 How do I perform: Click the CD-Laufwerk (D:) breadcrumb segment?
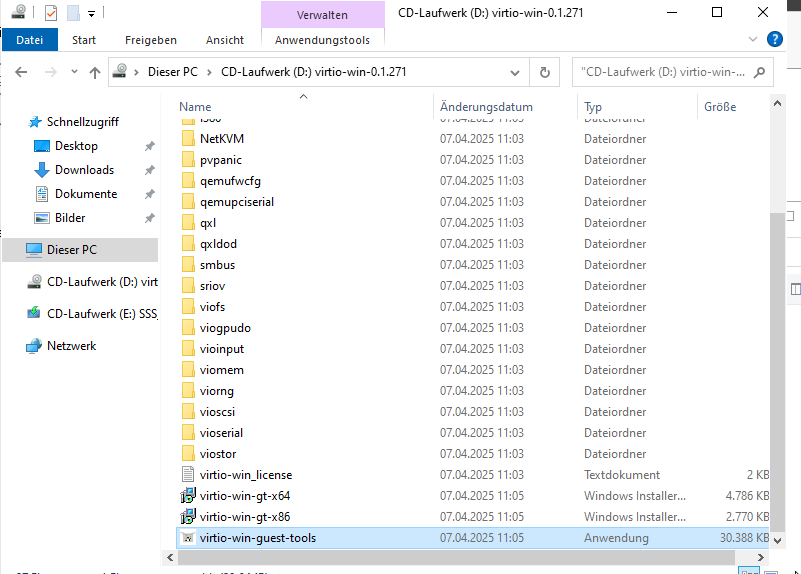(x=314, y=72)
